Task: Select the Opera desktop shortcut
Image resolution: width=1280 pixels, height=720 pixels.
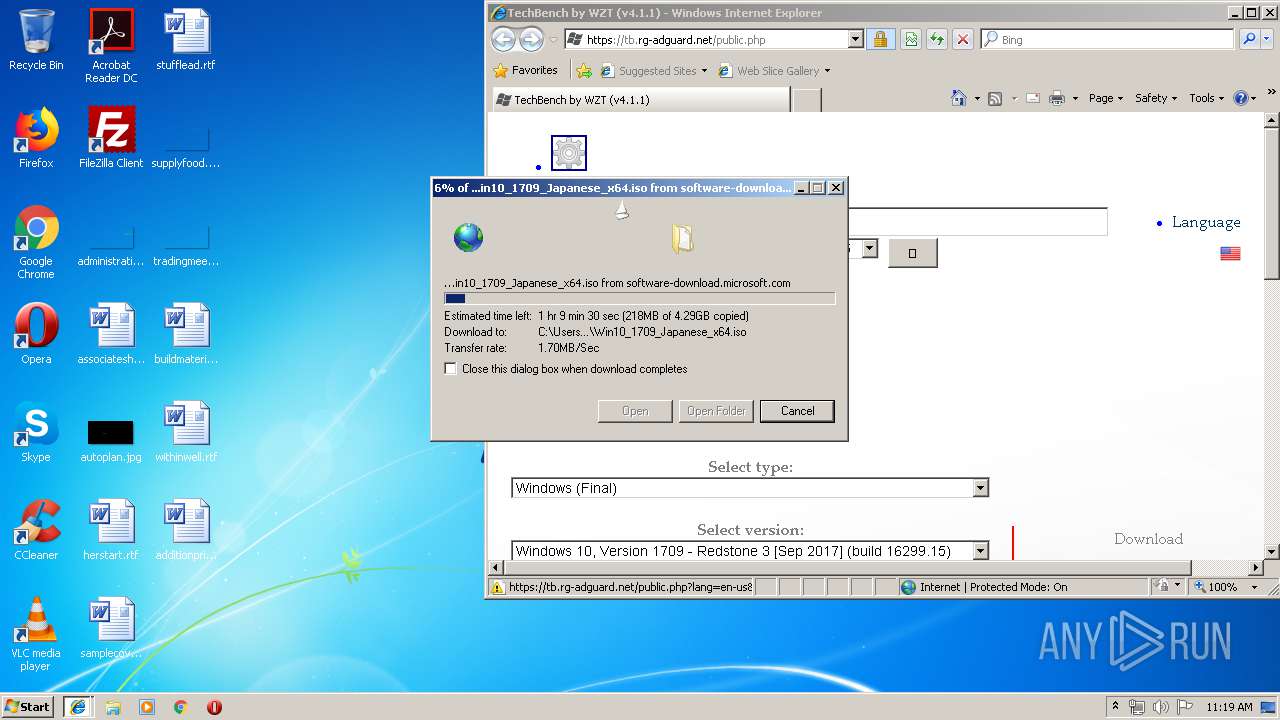Action: tap(36, 334)
